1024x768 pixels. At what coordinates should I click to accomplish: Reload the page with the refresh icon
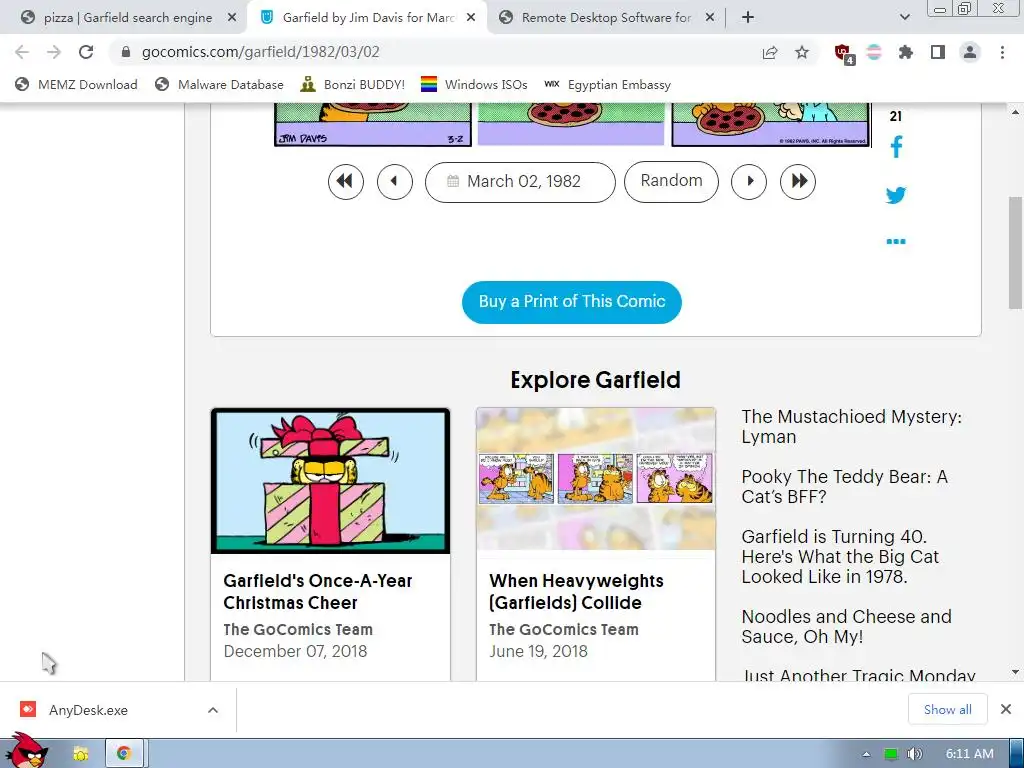click(86, 52)
